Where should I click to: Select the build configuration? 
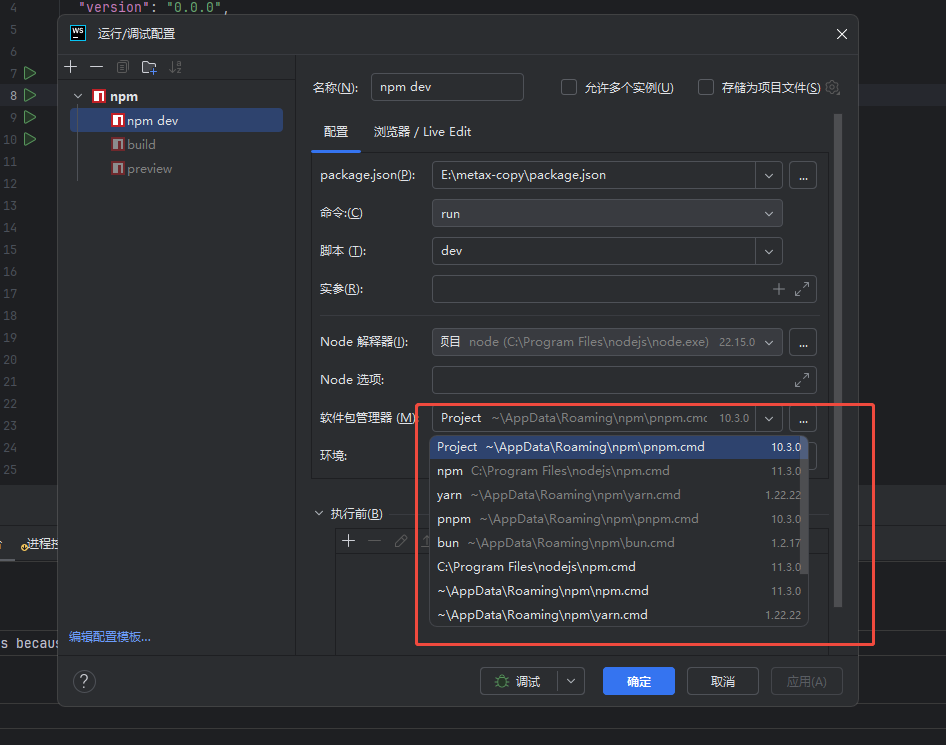[176, 145]
